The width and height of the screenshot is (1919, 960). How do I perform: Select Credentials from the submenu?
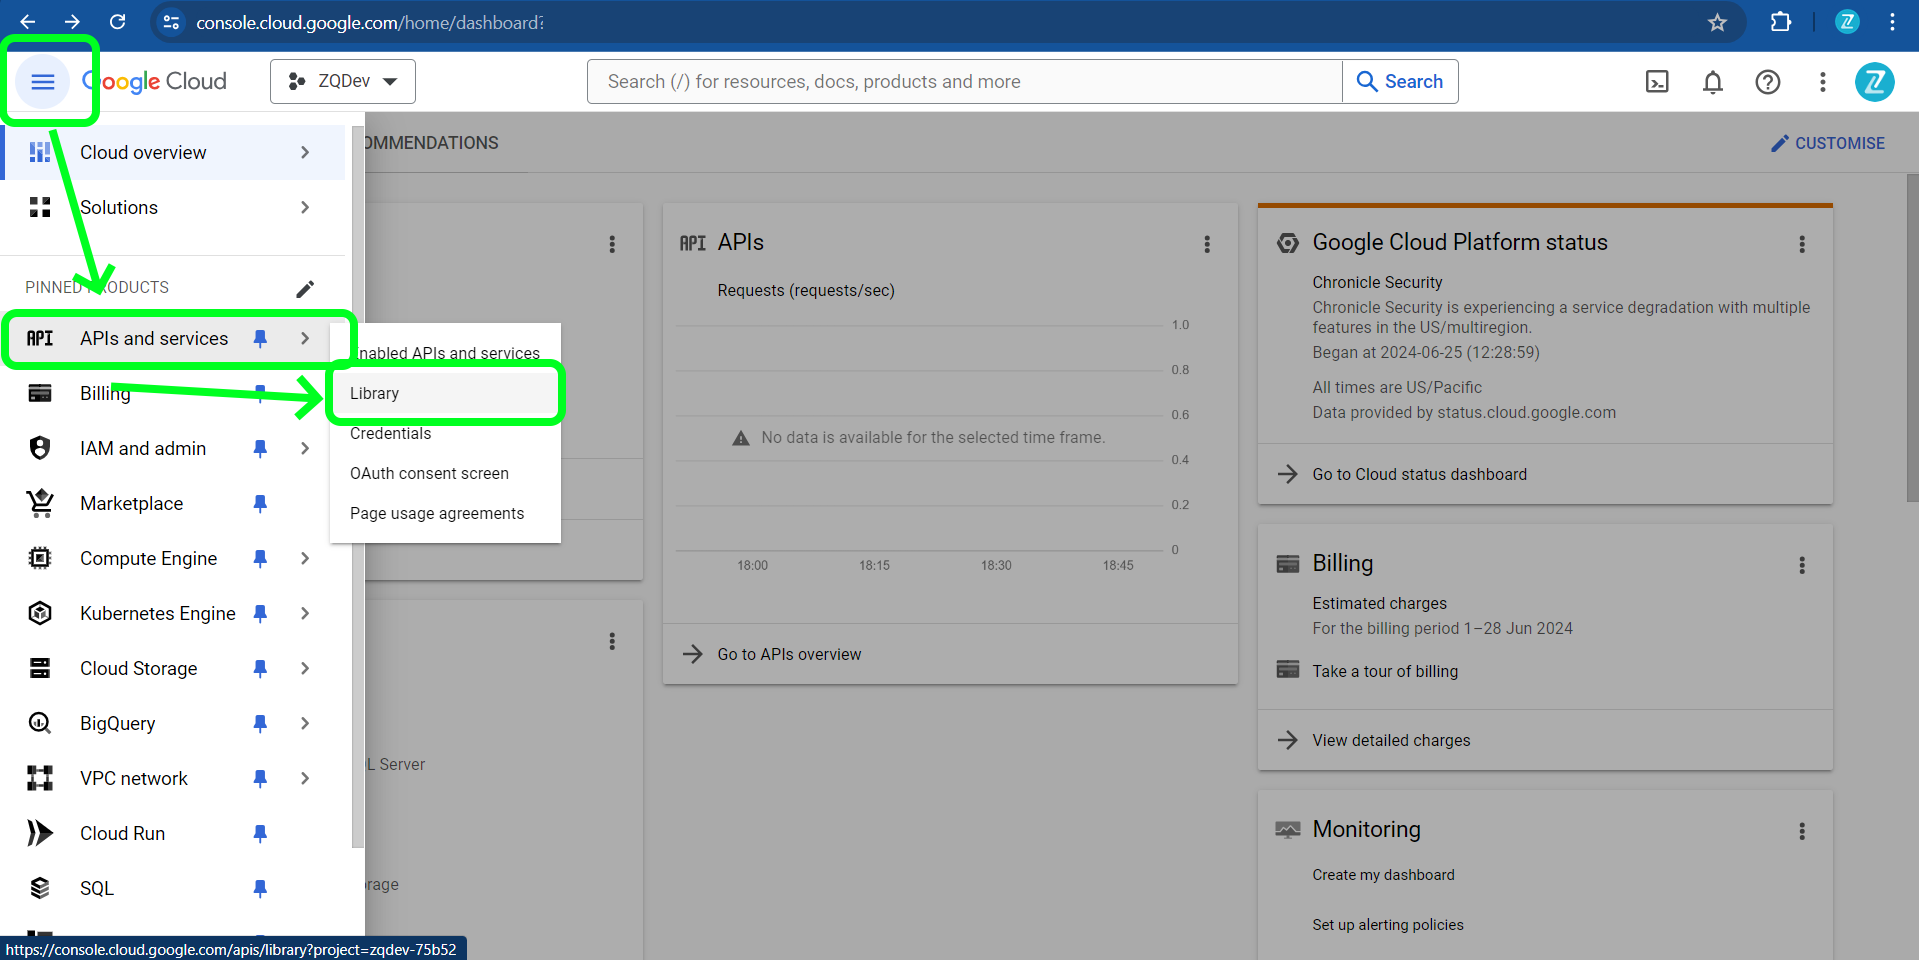[445, 433]
